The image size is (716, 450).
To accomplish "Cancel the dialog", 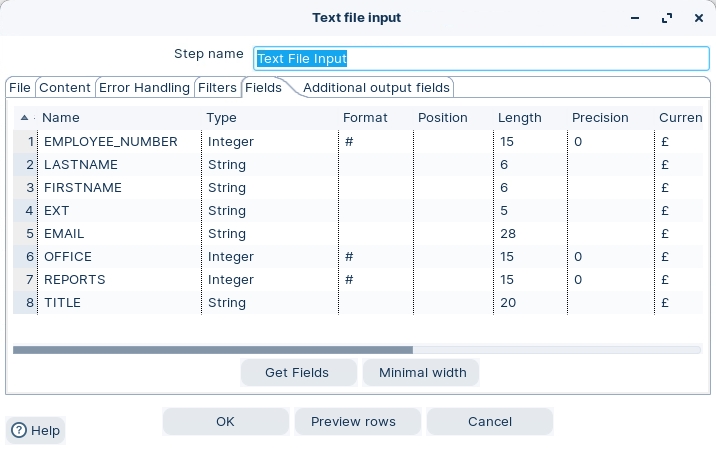I will click(x=490, y=421).
